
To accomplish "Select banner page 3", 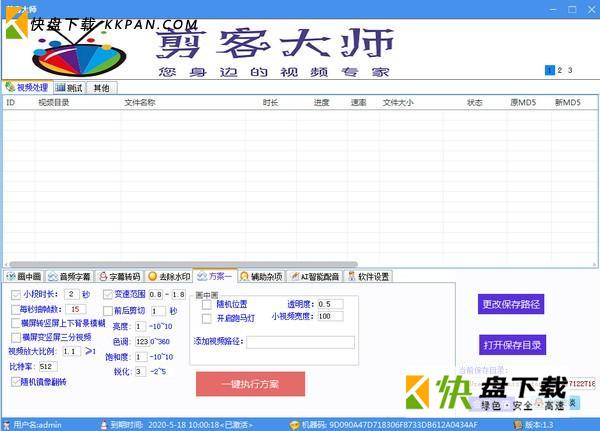I will point(570,70).
